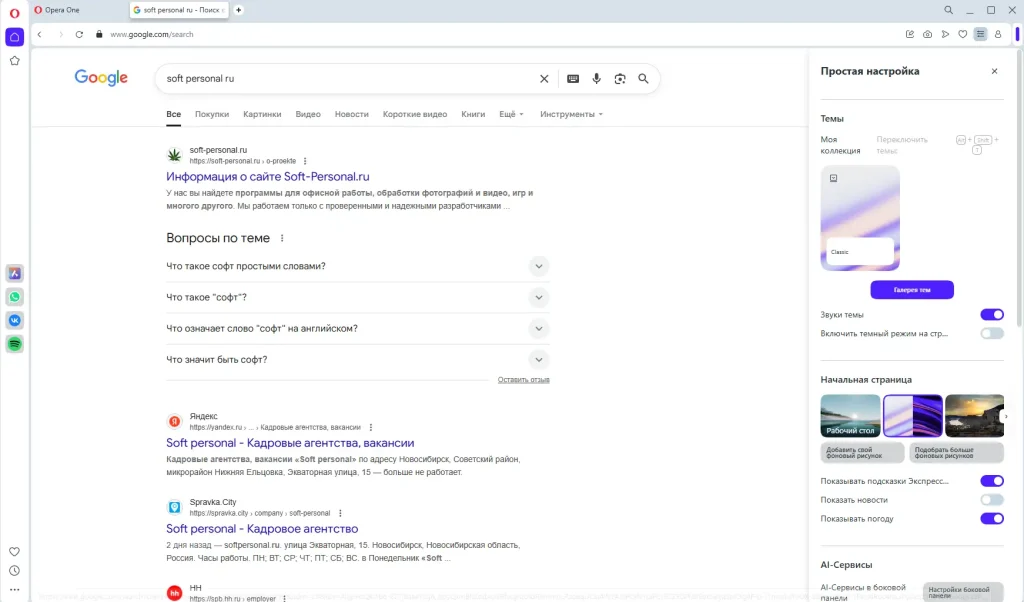Enable dark mode on pages toggle
This screenshot has height=602, width=1024.
pos(991,333)
